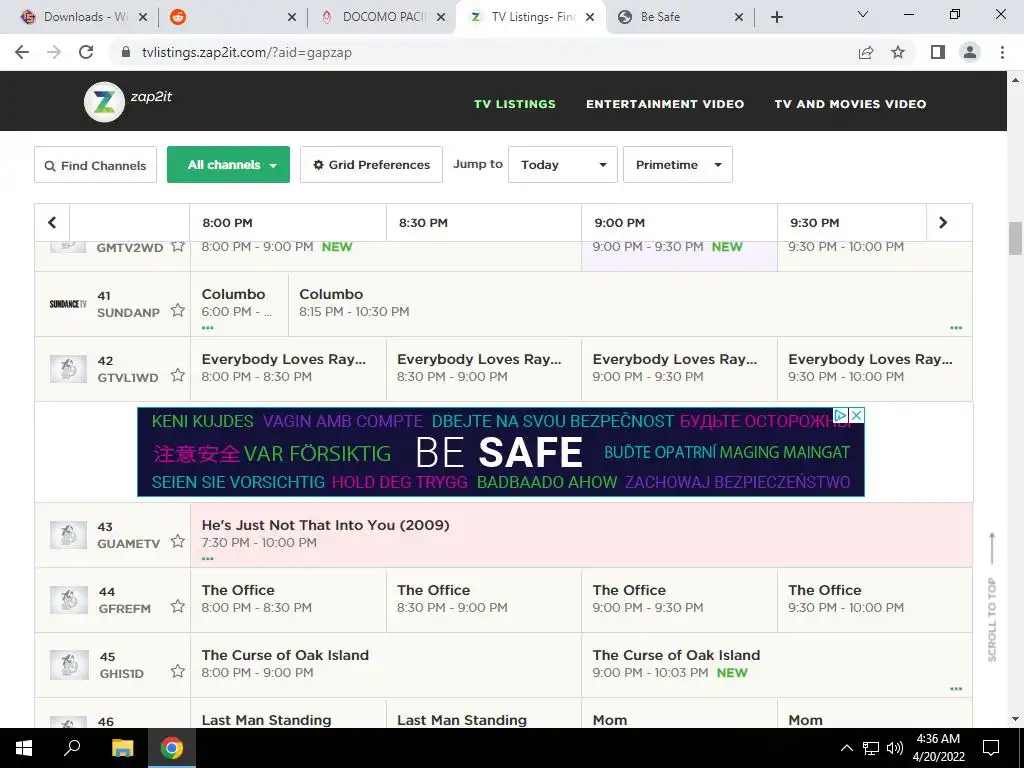The width and height of the screenshot is (1024, 768).
Task: Show hidden system tray icons
Action: 846,748
